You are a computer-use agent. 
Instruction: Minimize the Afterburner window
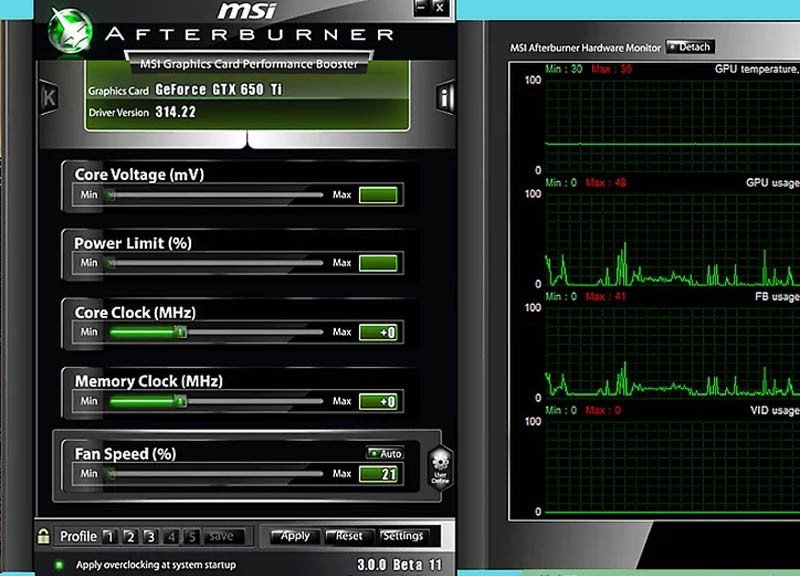click(x=421, y=7)
